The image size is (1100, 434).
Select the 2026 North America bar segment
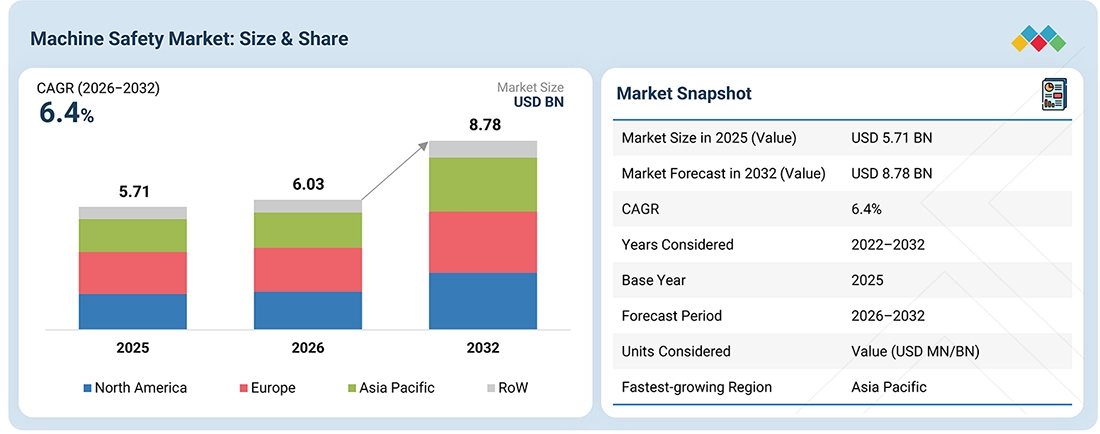coord(308,310)
